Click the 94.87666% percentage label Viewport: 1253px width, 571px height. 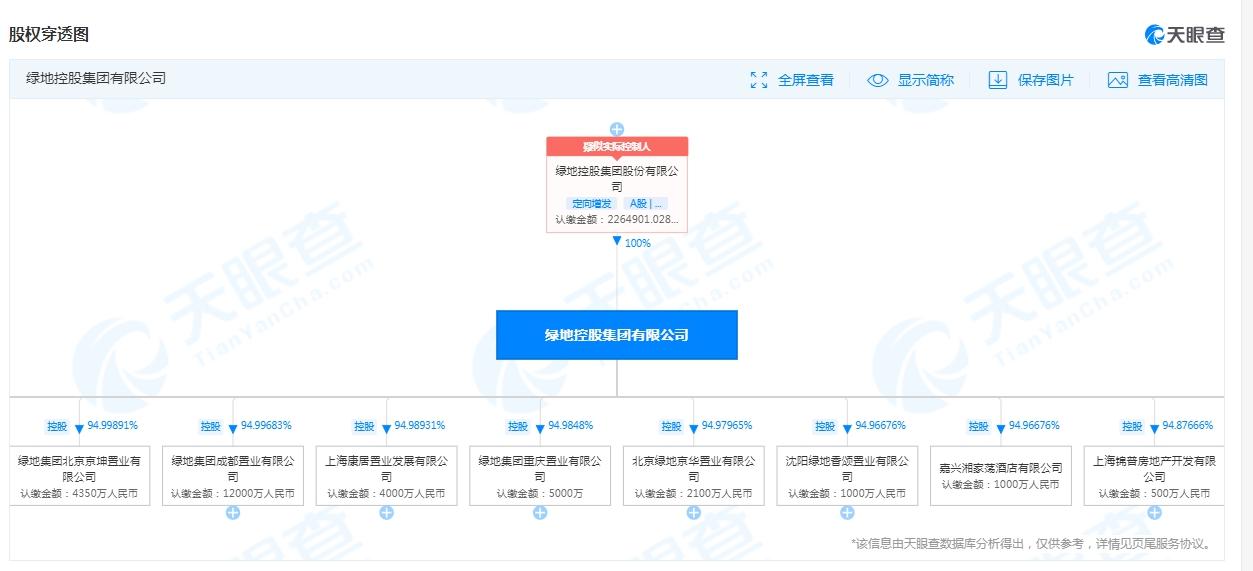(x=1188, y=425)
